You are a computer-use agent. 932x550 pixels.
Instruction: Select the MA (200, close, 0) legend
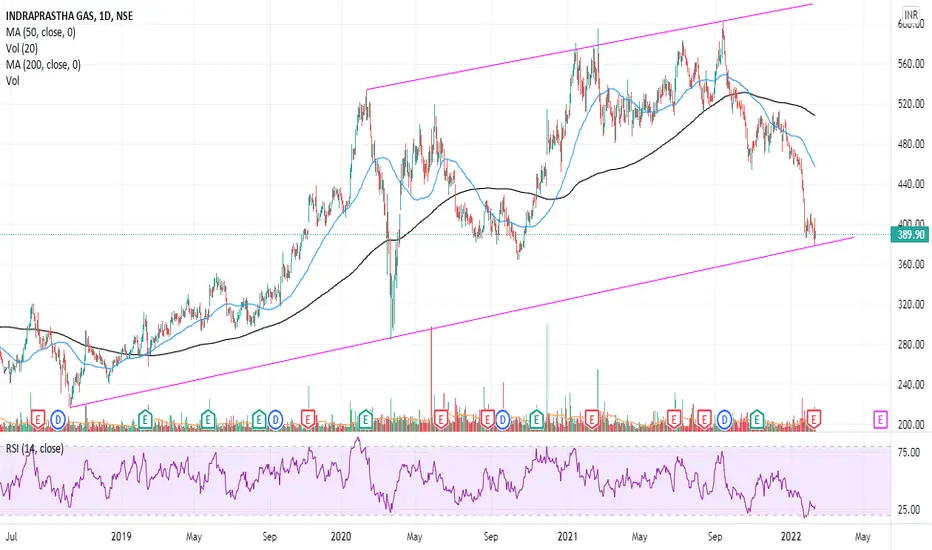point(43,64)
